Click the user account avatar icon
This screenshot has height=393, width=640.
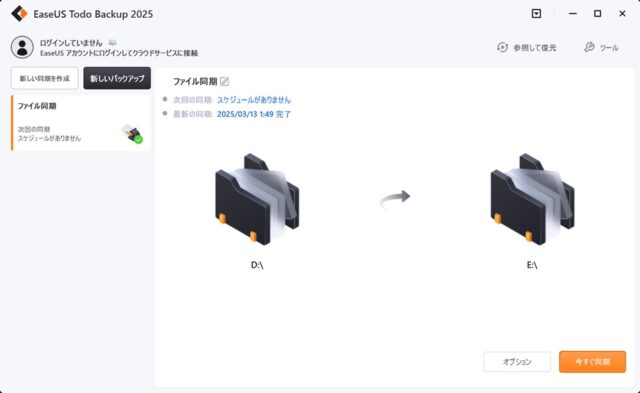22,47
